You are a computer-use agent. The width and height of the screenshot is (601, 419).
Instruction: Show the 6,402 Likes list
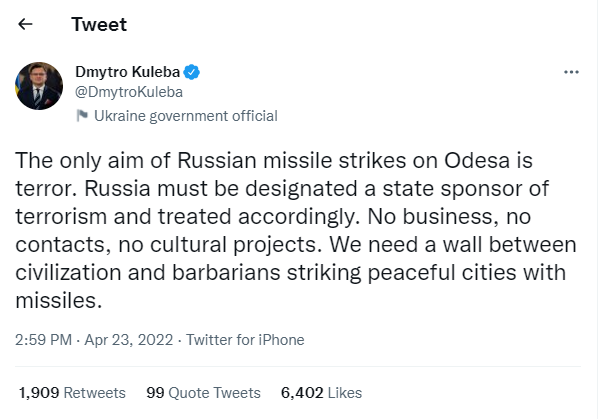coord(320,393)
